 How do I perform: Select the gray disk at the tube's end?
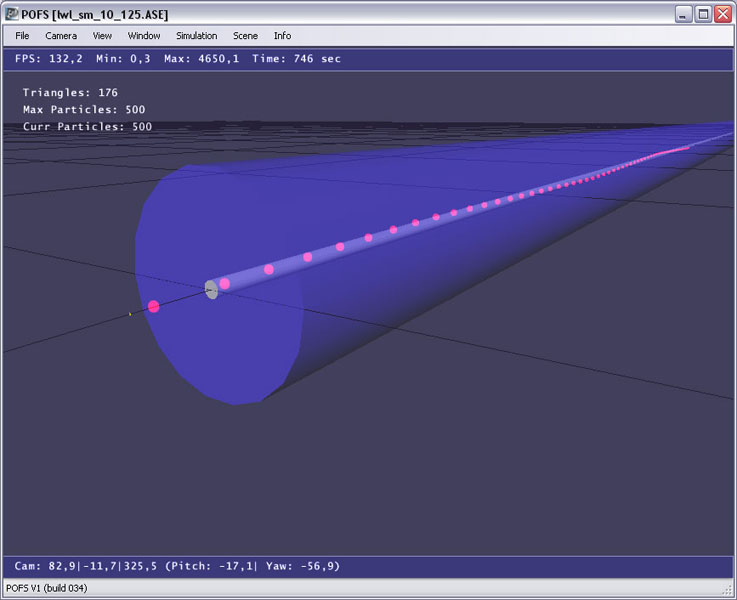coord(211,289)
